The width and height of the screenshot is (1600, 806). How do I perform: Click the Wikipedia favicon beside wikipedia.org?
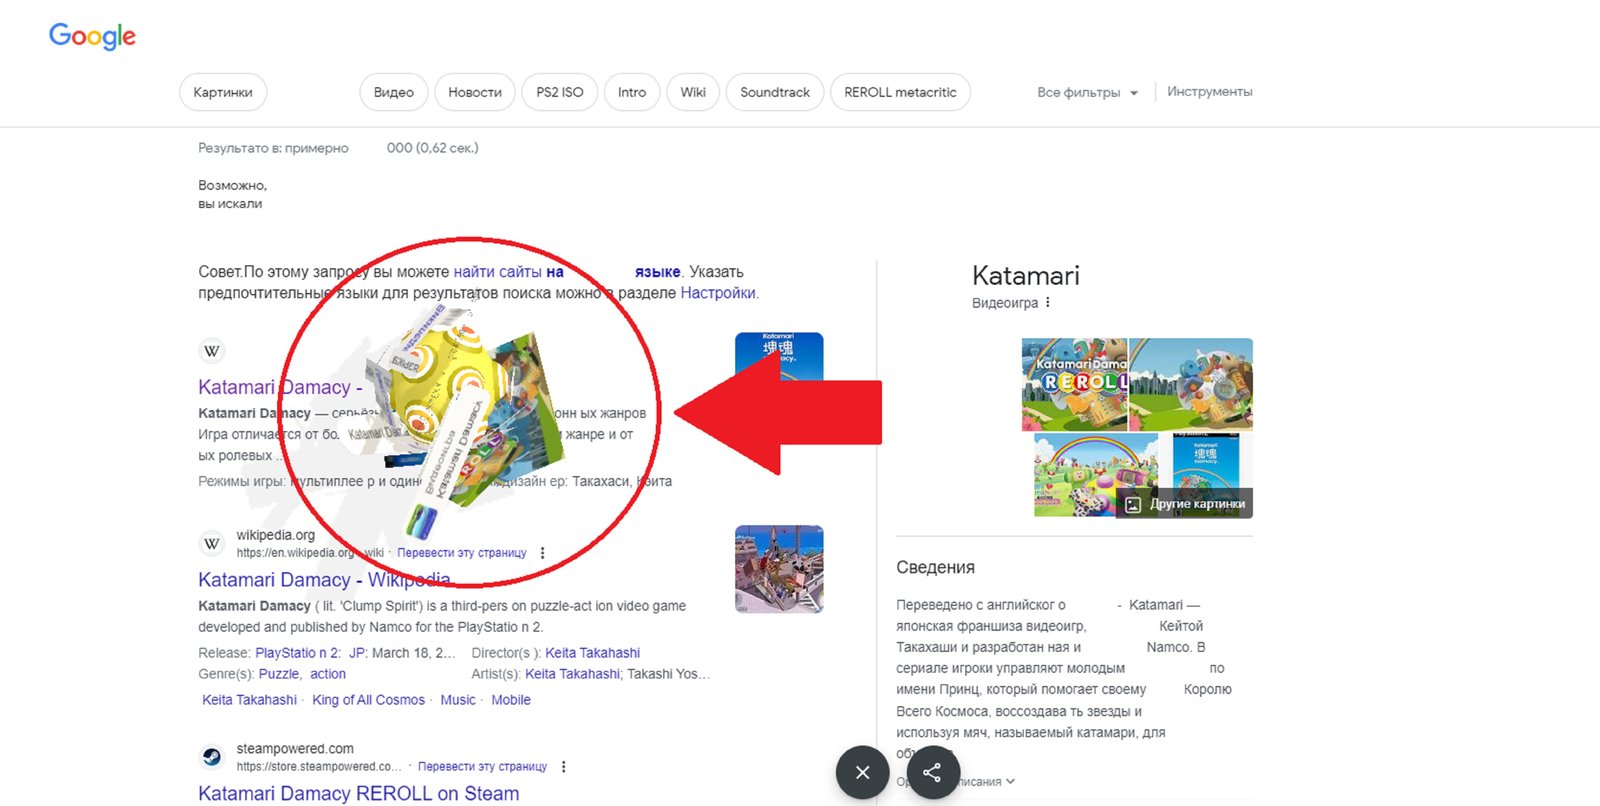click(212, 543)
